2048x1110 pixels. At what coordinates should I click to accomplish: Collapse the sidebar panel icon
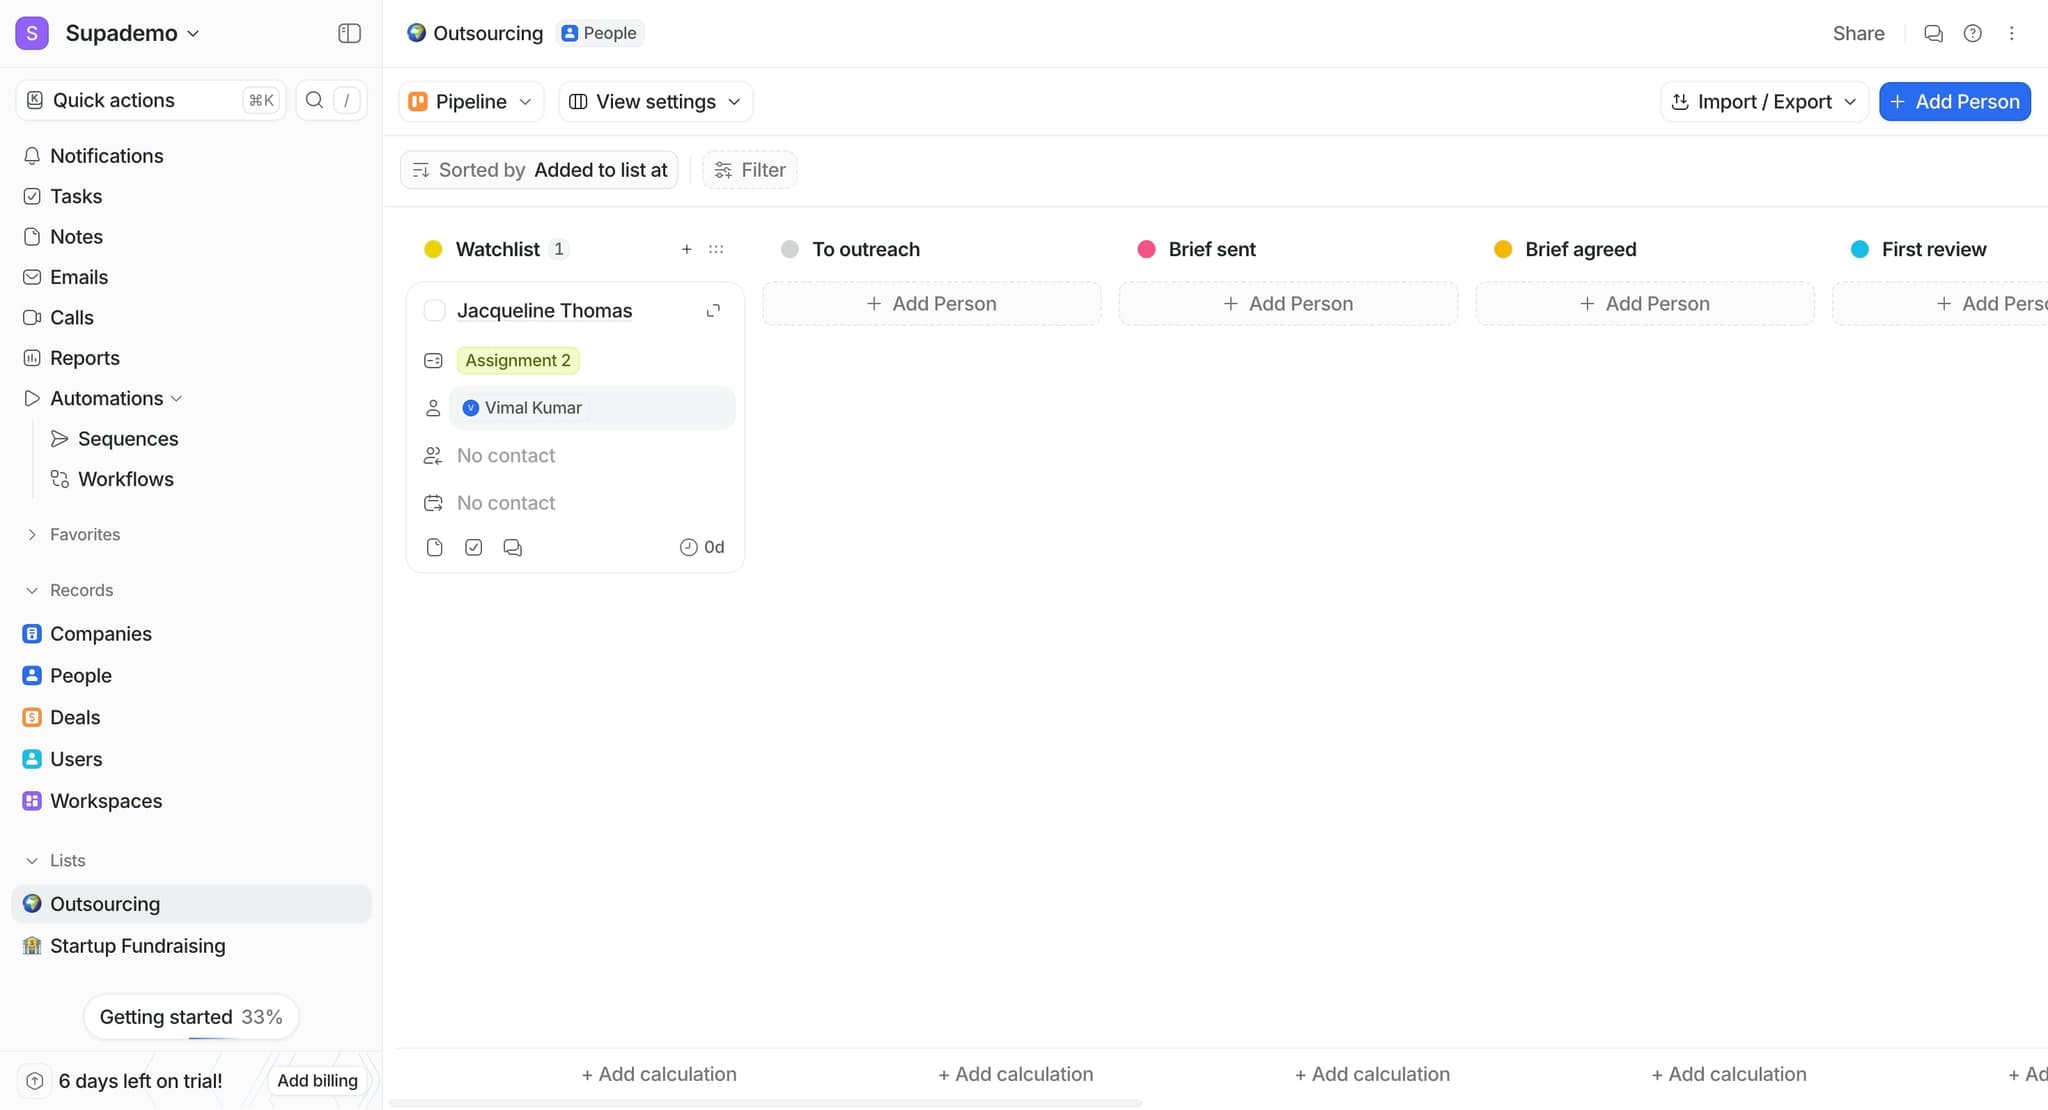tap(349, 33)
